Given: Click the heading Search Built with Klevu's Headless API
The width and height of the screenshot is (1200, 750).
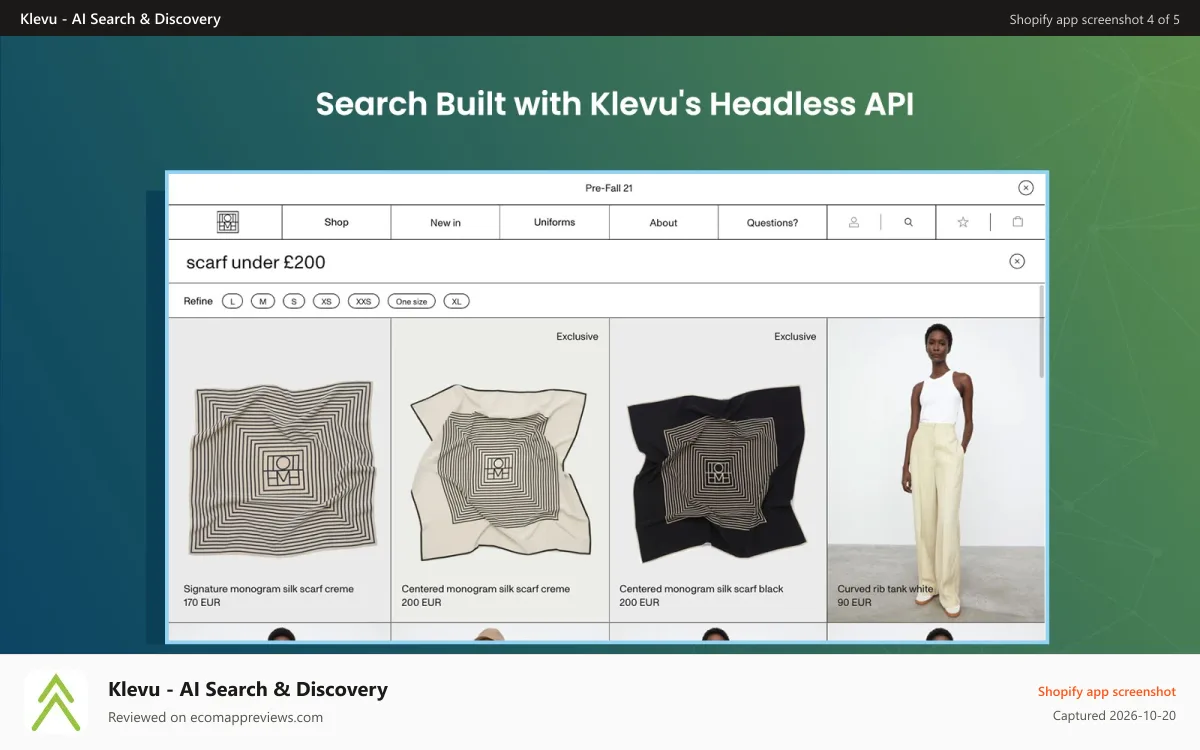Looking at the screenshot, I should click(615, 104).
